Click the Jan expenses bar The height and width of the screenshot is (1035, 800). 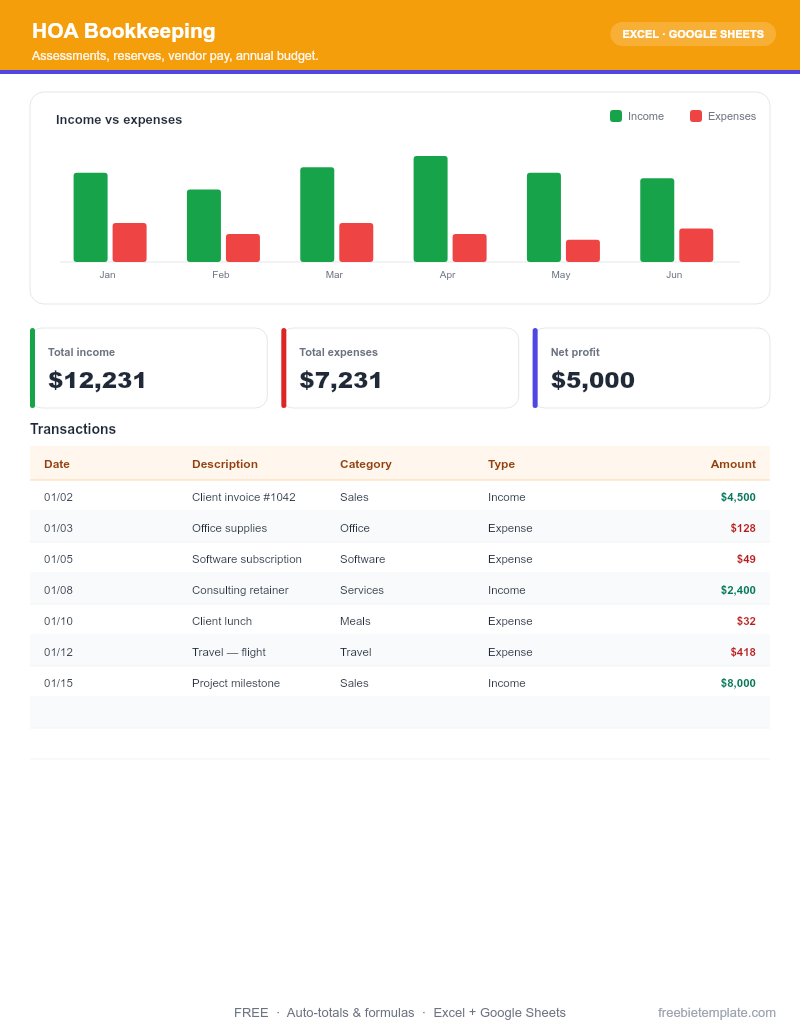point(129,242)
